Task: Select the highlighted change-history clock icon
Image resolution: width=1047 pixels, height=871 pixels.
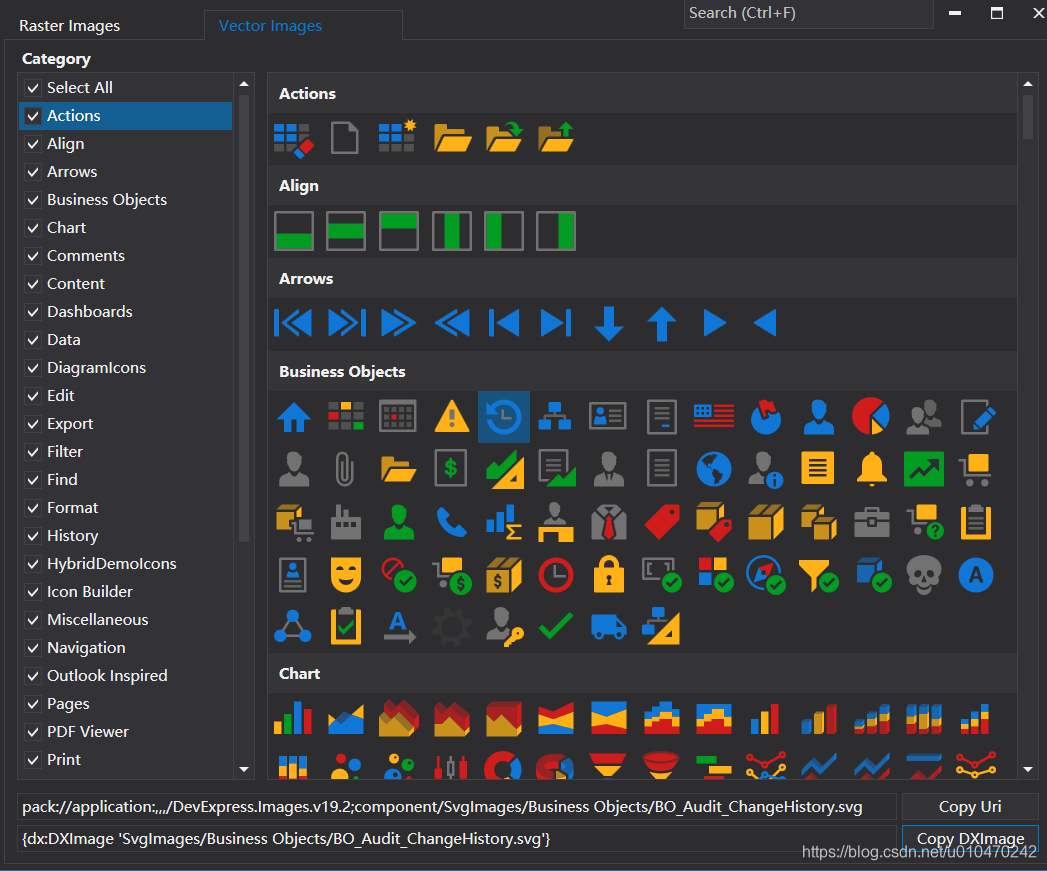Action: [503, 417]
